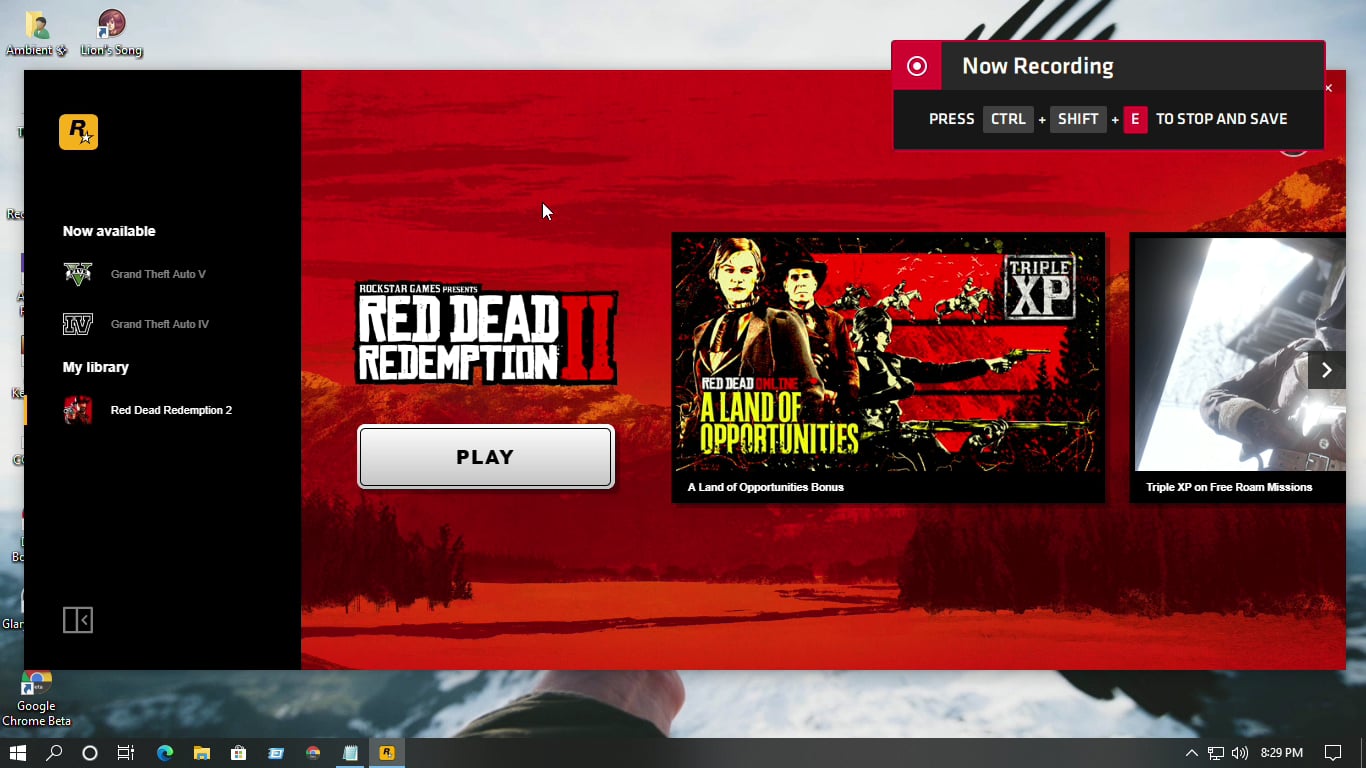Screen dimensions: 1366x768
Task: Open the clock showing 8:29 PM
Action: pos(1281,753)
